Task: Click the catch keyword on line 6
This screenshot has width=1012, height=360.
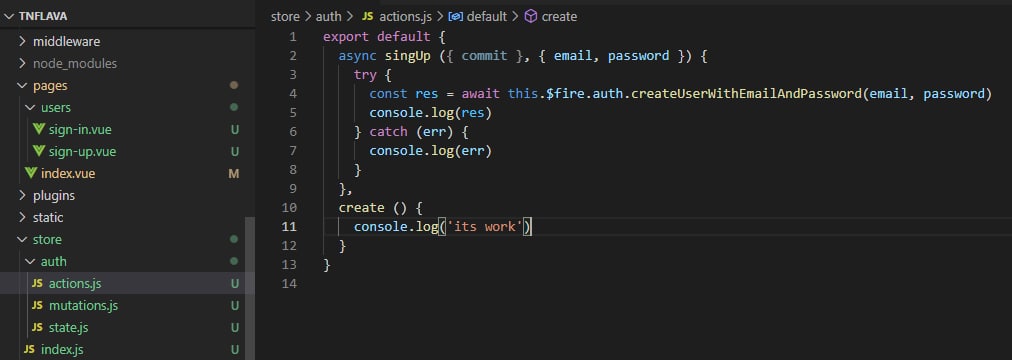Action: click(x=389, y=132)
